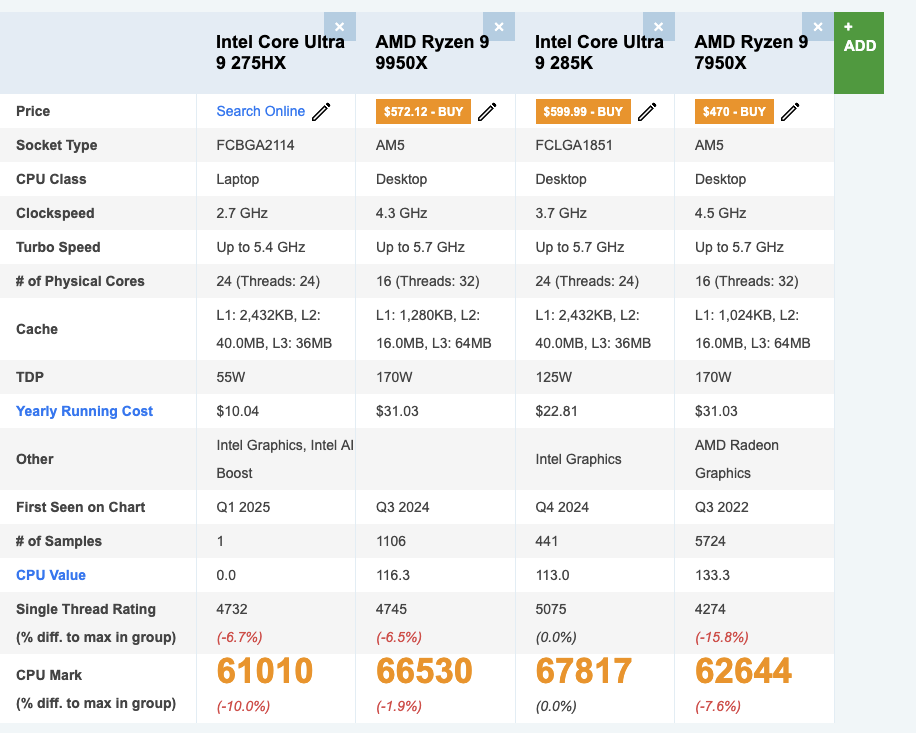The width and height of the screenshot is (916, 733).
Task: Click TDP value 55W
Action: point(231,377)
